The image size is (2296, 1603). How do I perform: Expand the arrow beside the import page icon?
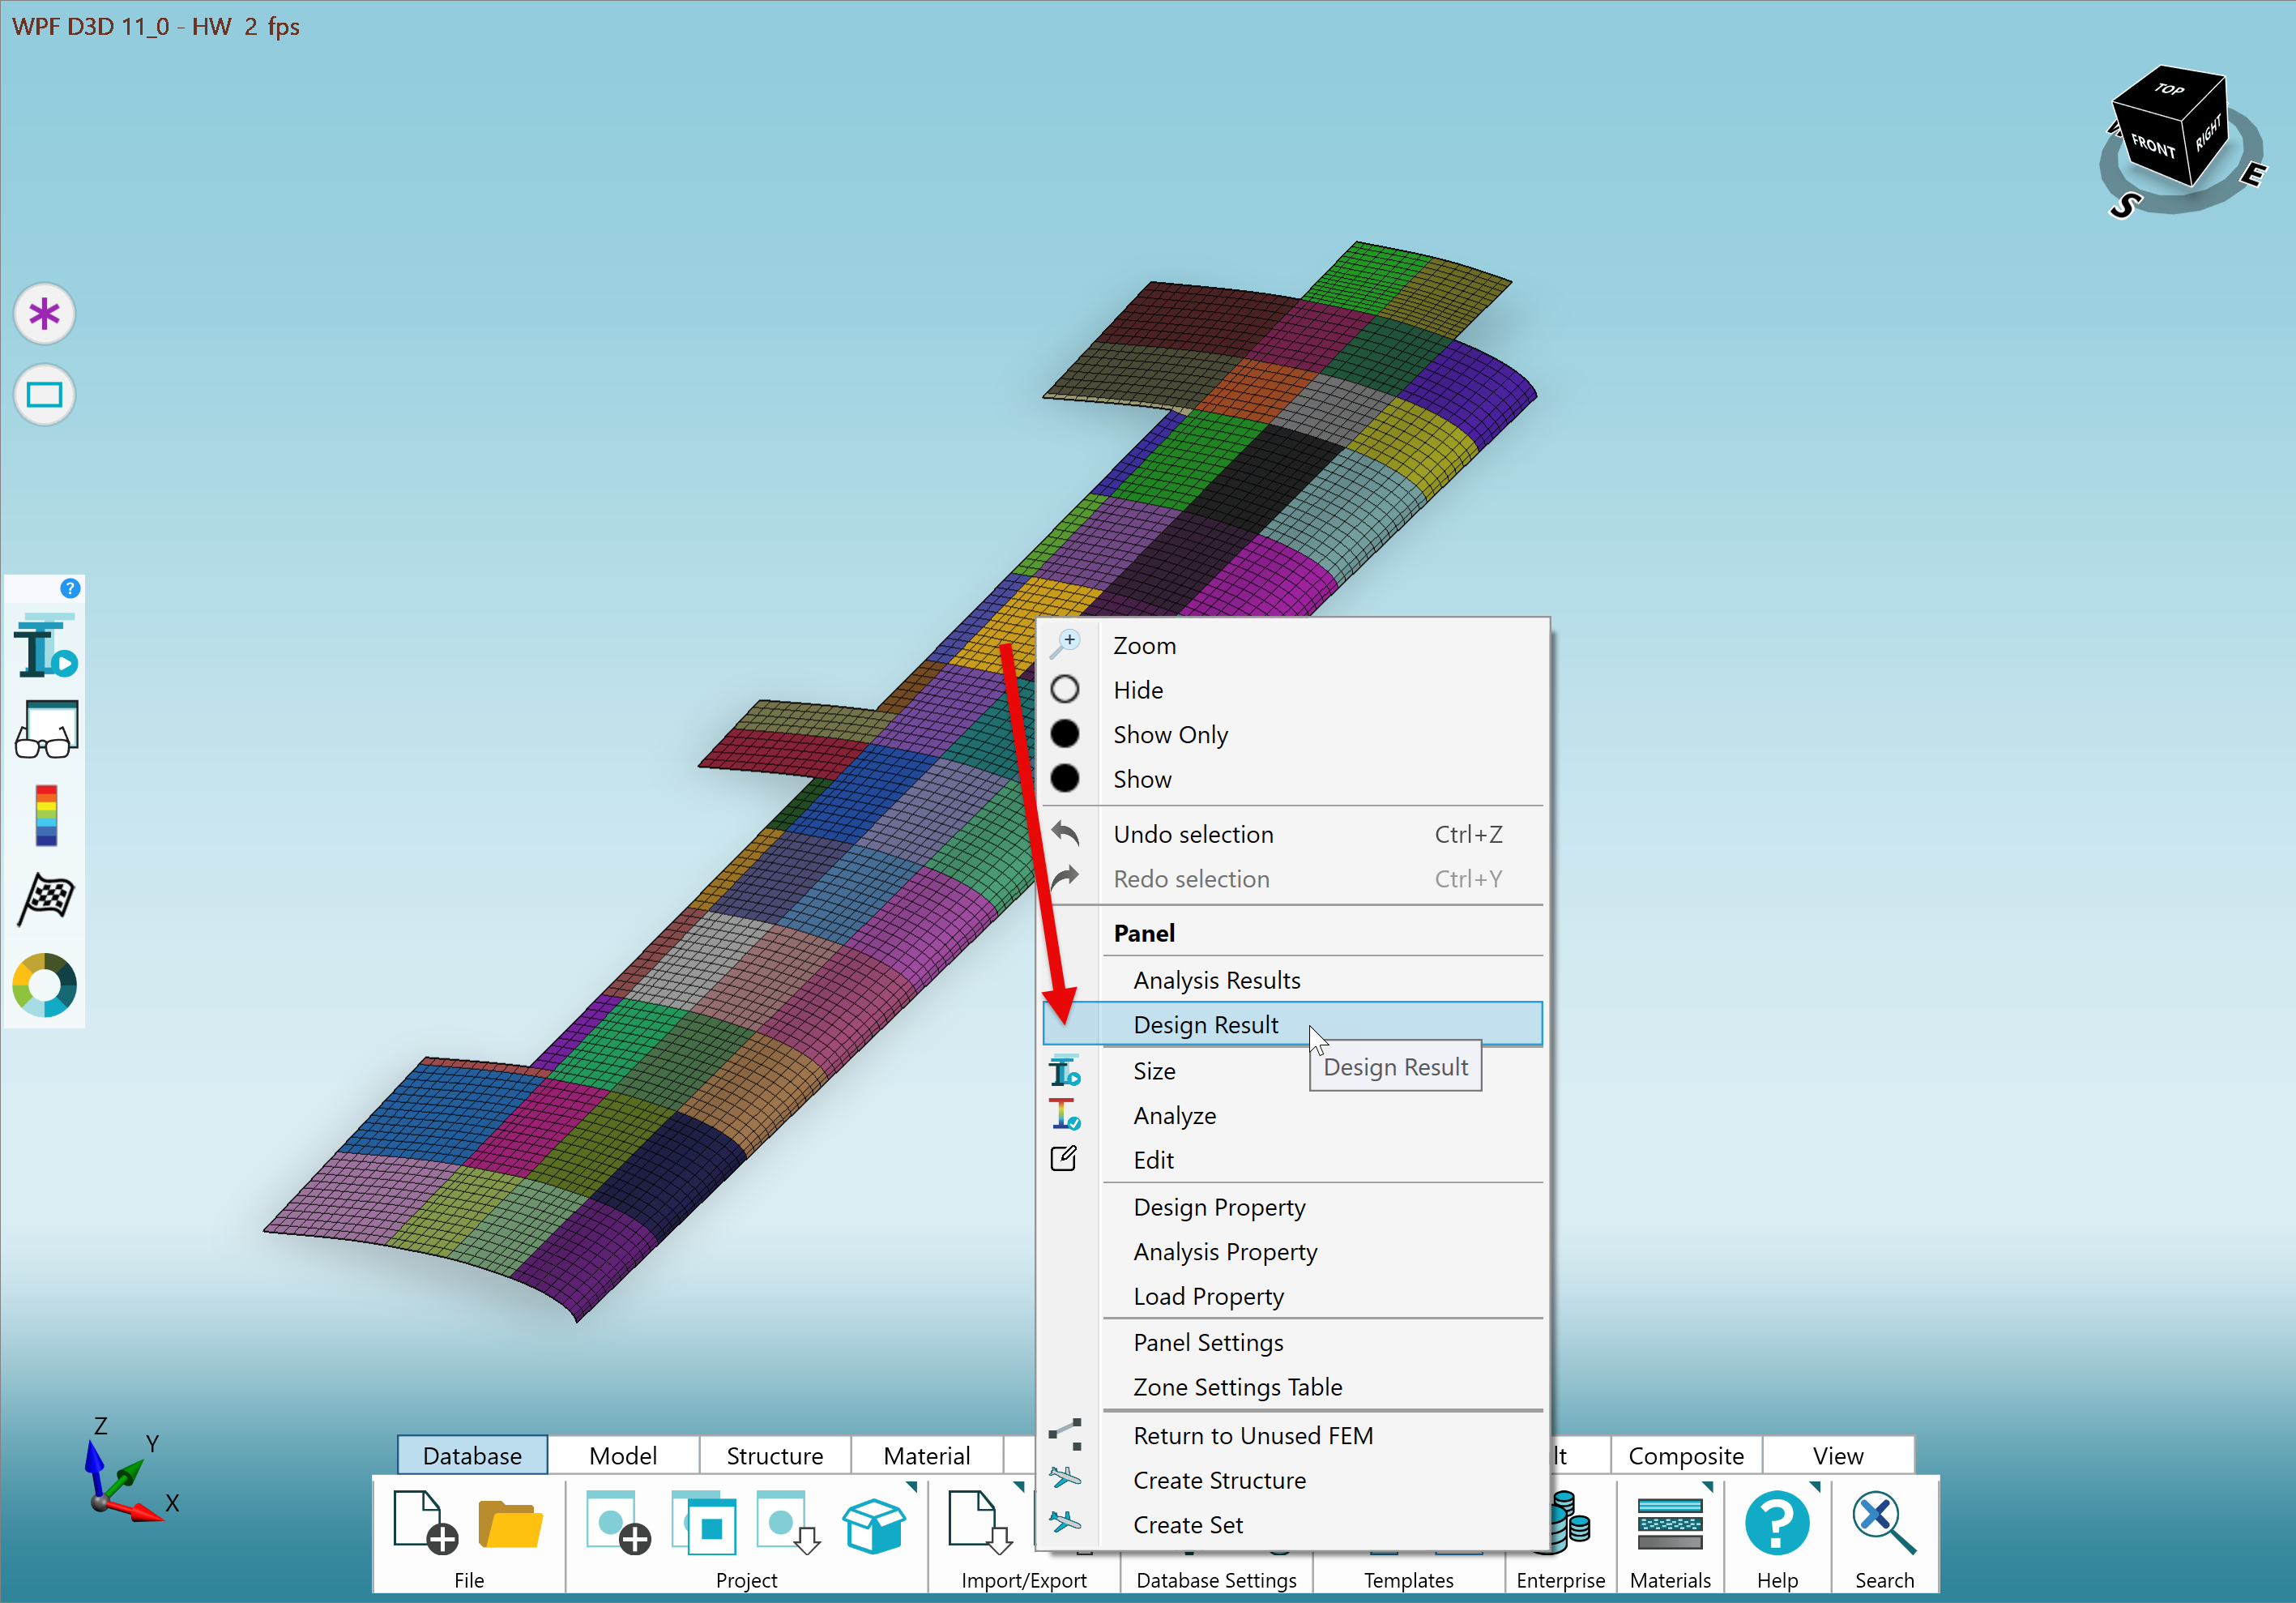(1018, 1487)
